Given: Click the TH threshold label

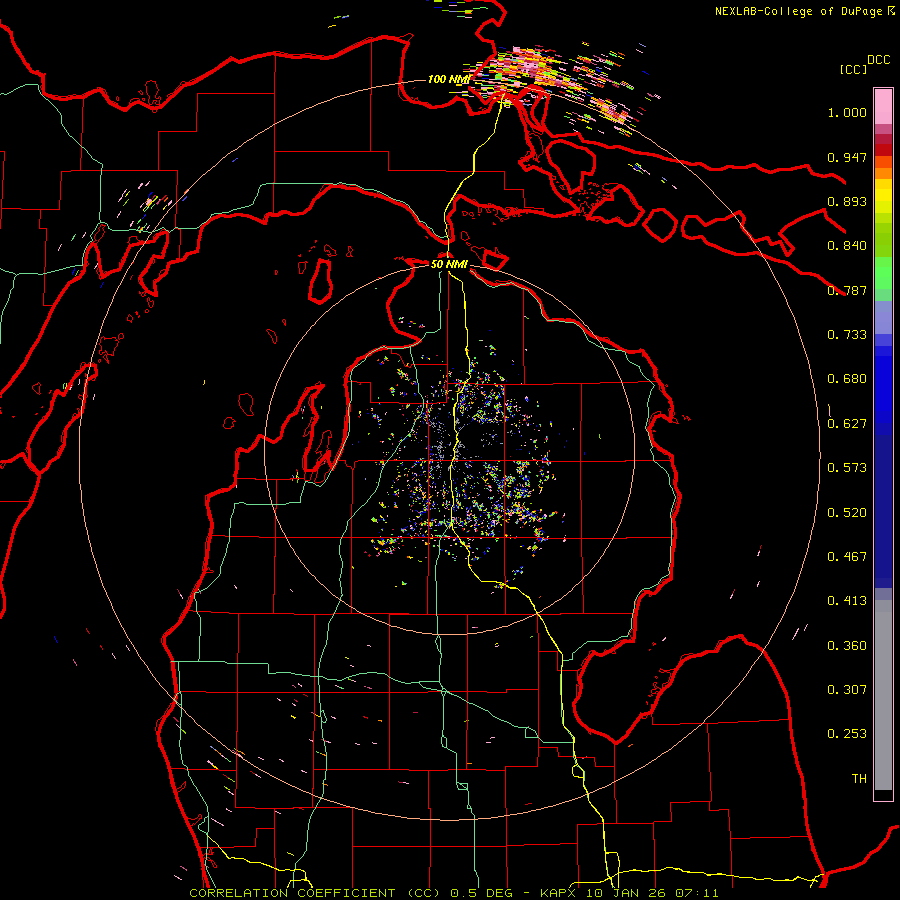Looking at the screenshot, I should pos(859,779).
